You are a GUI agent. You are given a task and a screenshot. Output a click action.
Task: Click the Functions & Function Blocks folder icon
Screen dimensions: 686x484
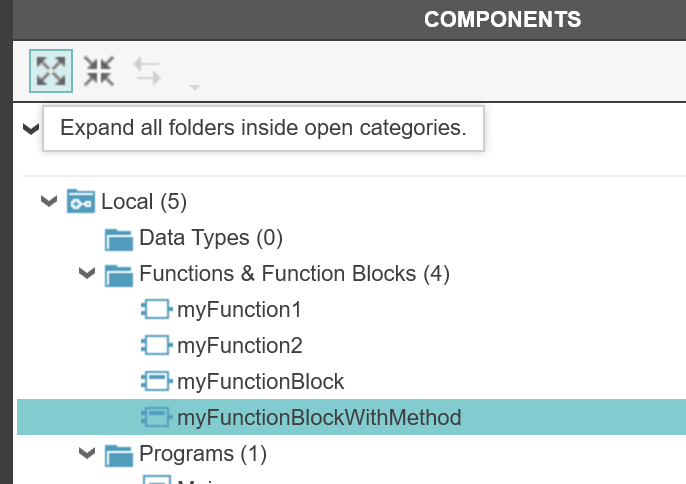tap(119, 275)
